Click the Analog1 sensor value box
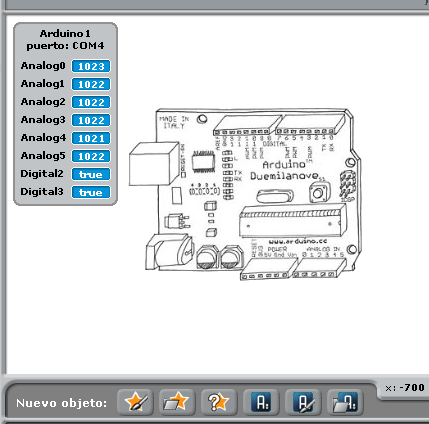This screenshot has width=429, height=424. point(91,84)
